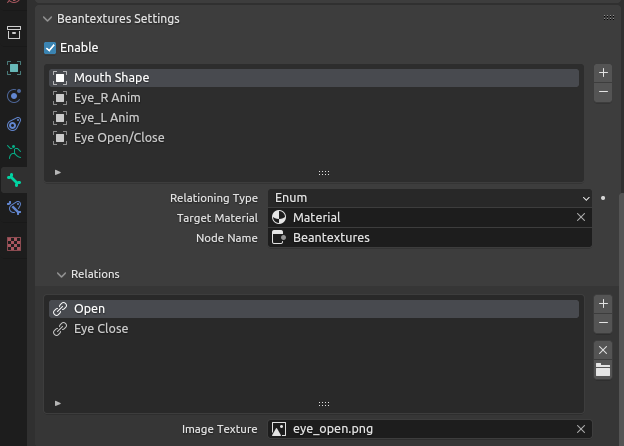Screen dimensions: 624x446
Task: Clear the eye_open.png image texture
Action: [581, 429]
